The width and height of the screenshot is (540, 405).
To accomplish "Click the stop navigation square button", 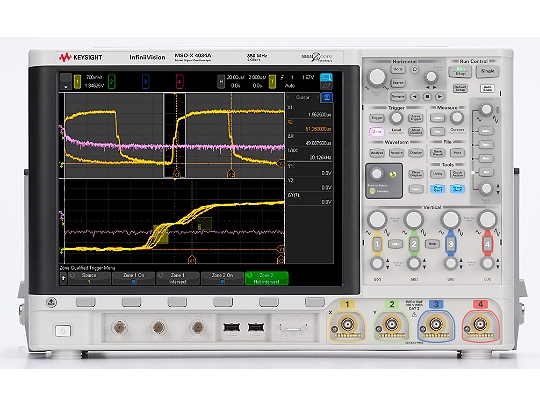I will click(x=427, y=97).
